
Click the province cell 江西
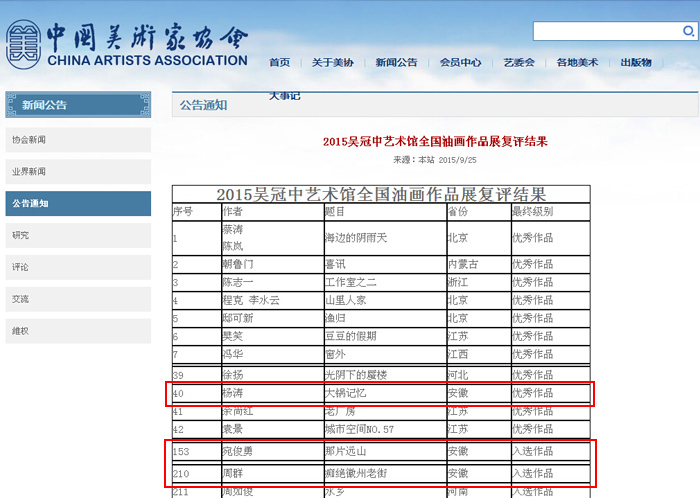pyautogui.click(x=479, y=354)
